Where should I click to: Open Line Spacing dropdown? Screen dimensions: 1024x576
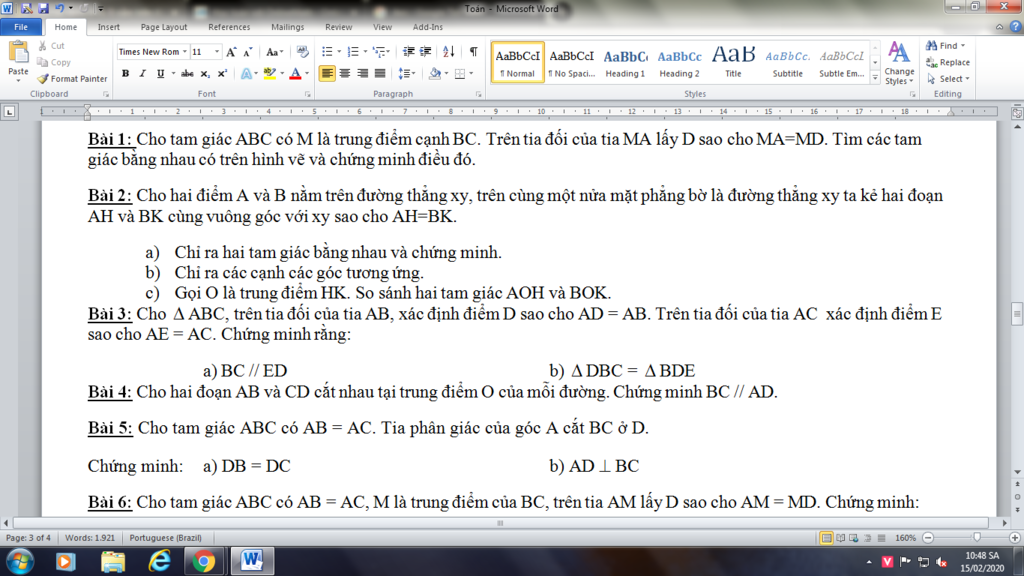407,74
